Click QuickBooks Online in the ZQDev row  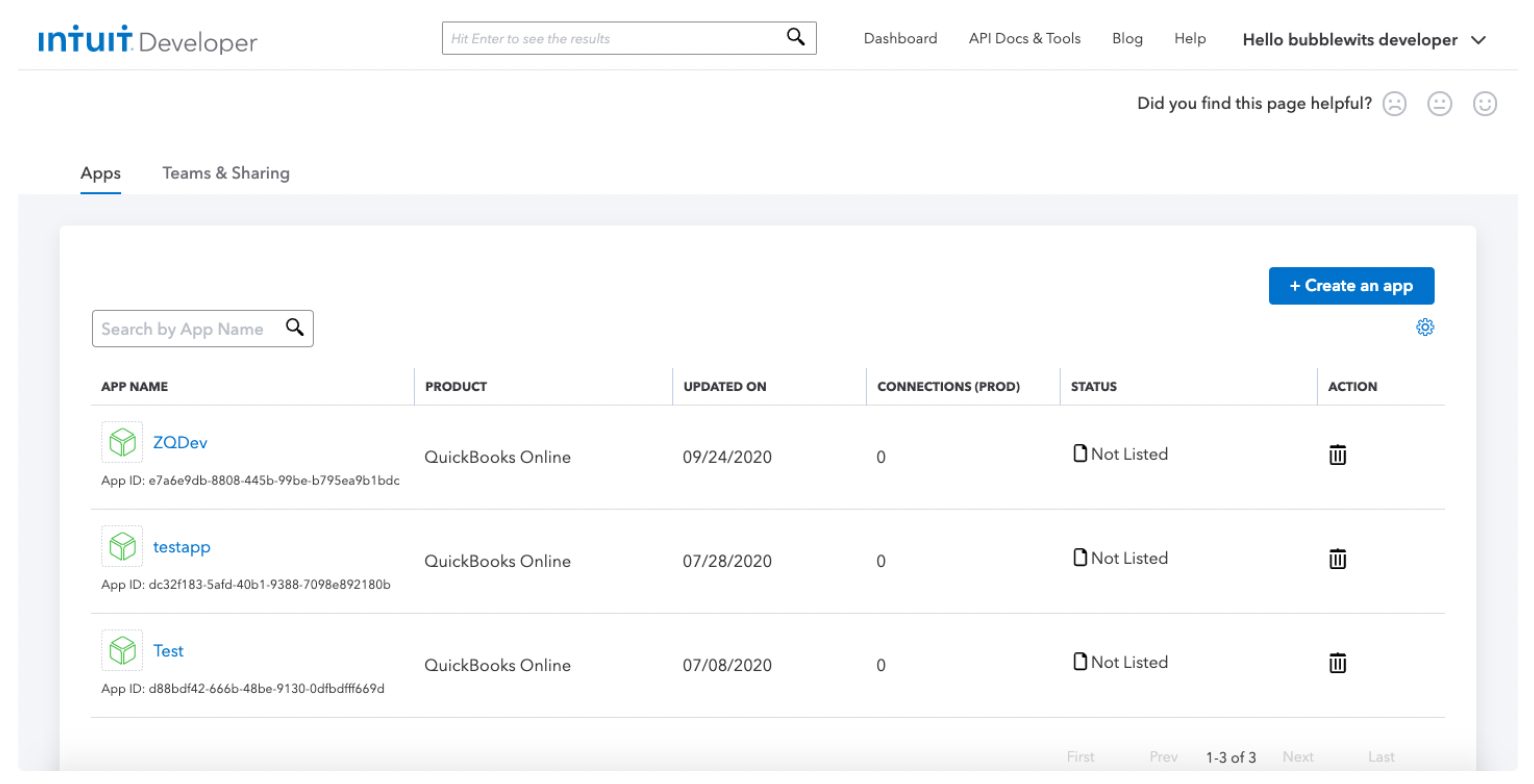(x=497, y=457)
